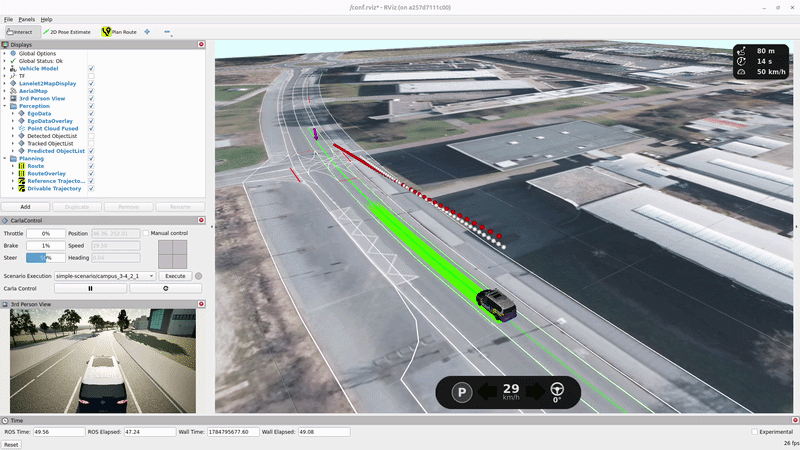Click the blue plus add-tool icon
This screenshot has width=800, height=450.
[x=147, y=32]
